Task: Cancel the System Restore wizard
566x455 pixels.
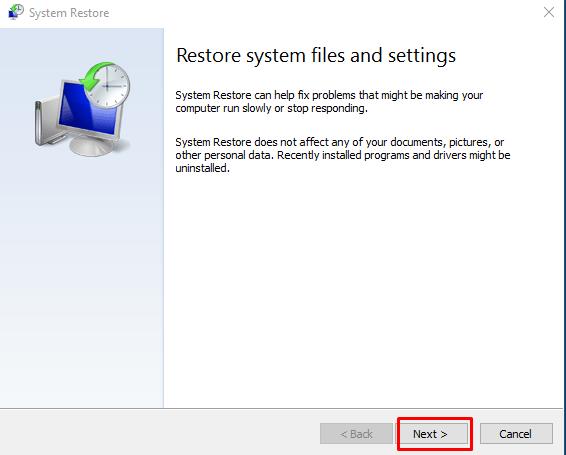Action: click(x=516, y=433)
